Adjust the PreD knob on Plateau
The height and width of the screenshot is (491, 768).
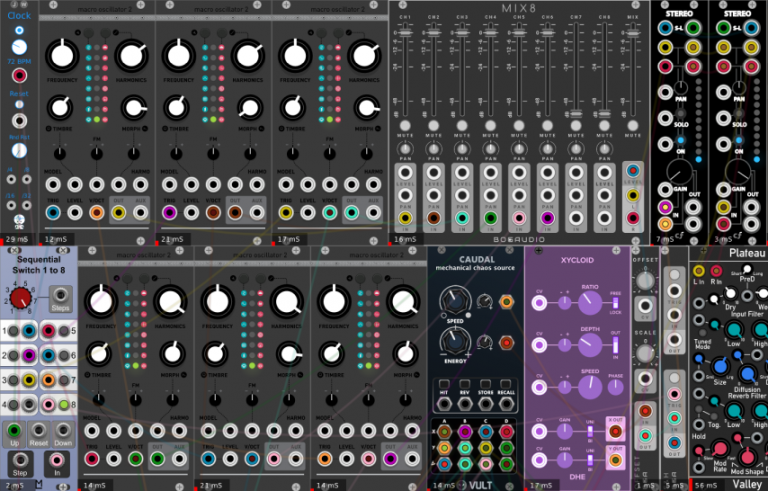tap(746, 269)
